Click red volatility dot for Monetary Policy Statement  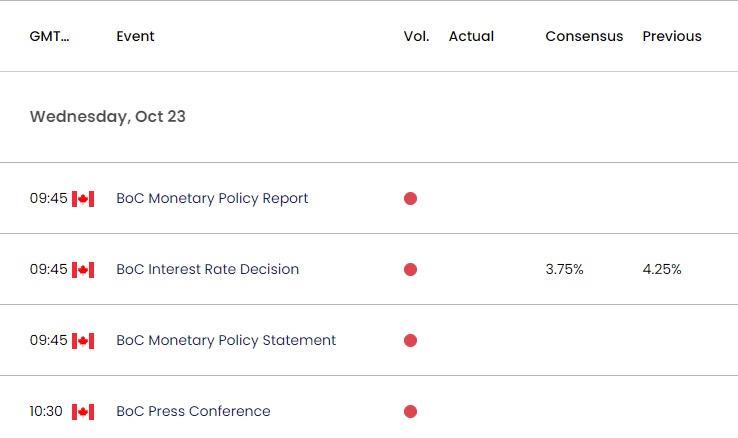click(410, 341)
